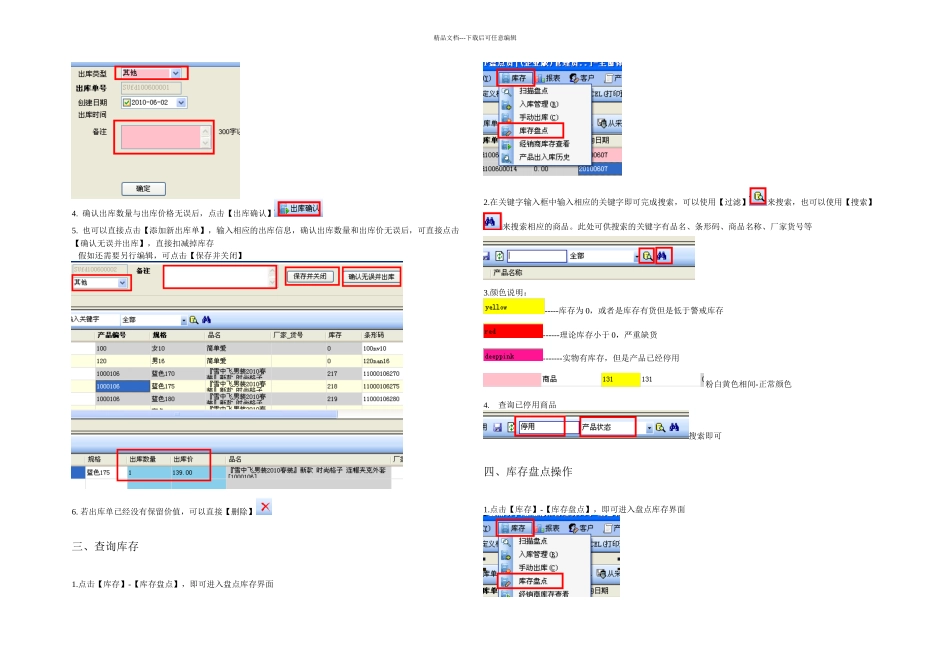Click the refresh icon left of 停用 field

(x=510, y=427)
